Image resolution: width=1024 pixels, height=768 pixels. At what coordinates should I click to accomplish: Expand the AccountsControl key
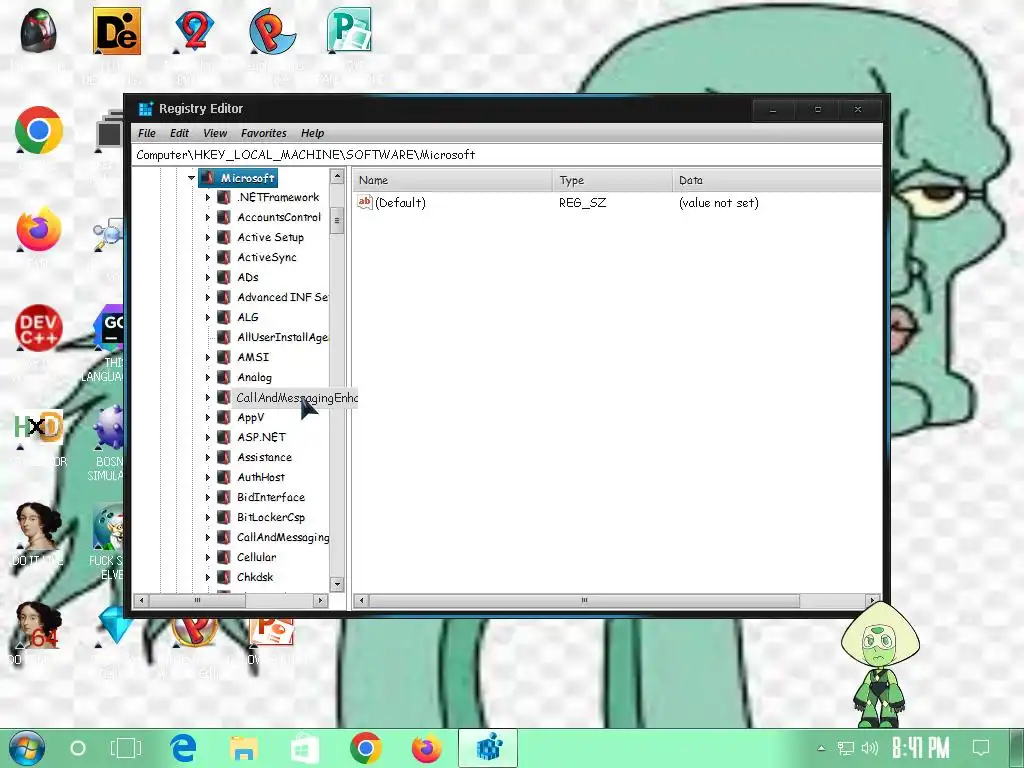point(208,217)
